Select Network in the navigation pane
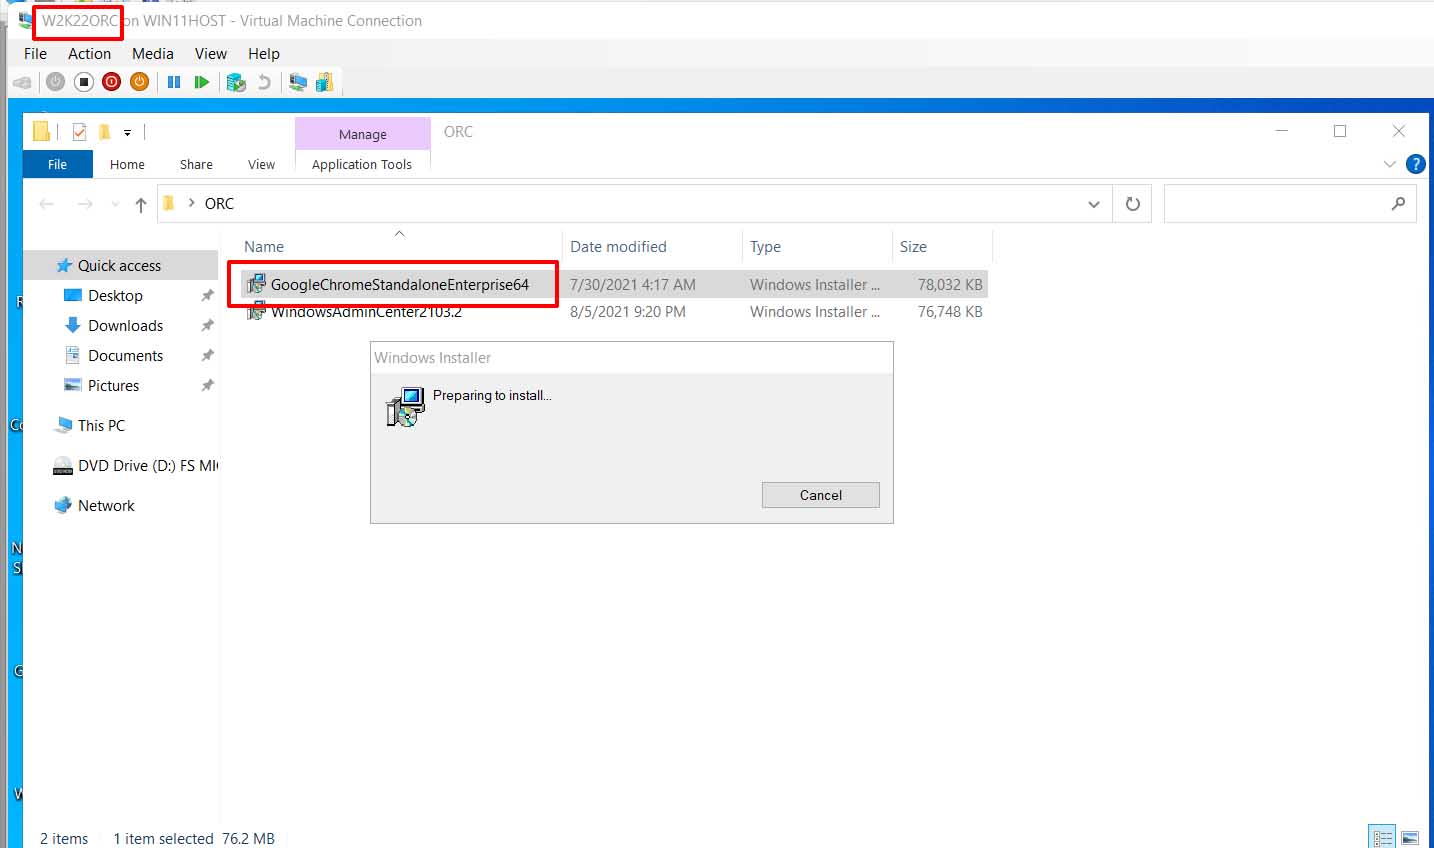Screen dimensions: 1434x848 (x=106, y=505)
